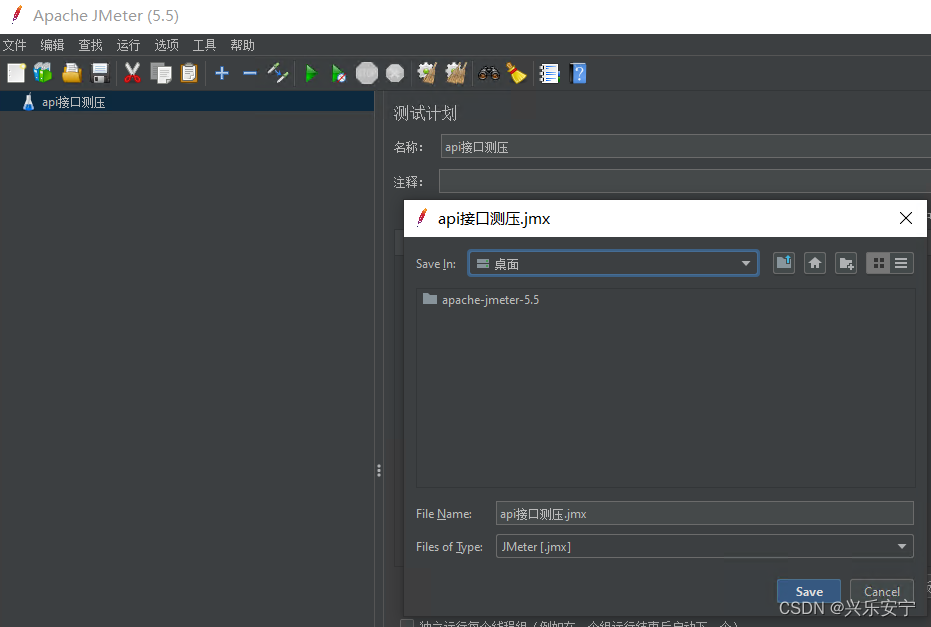The image size is (931, 627).
Task: Click the Search binoculars icon
Action: click(489, 73)
